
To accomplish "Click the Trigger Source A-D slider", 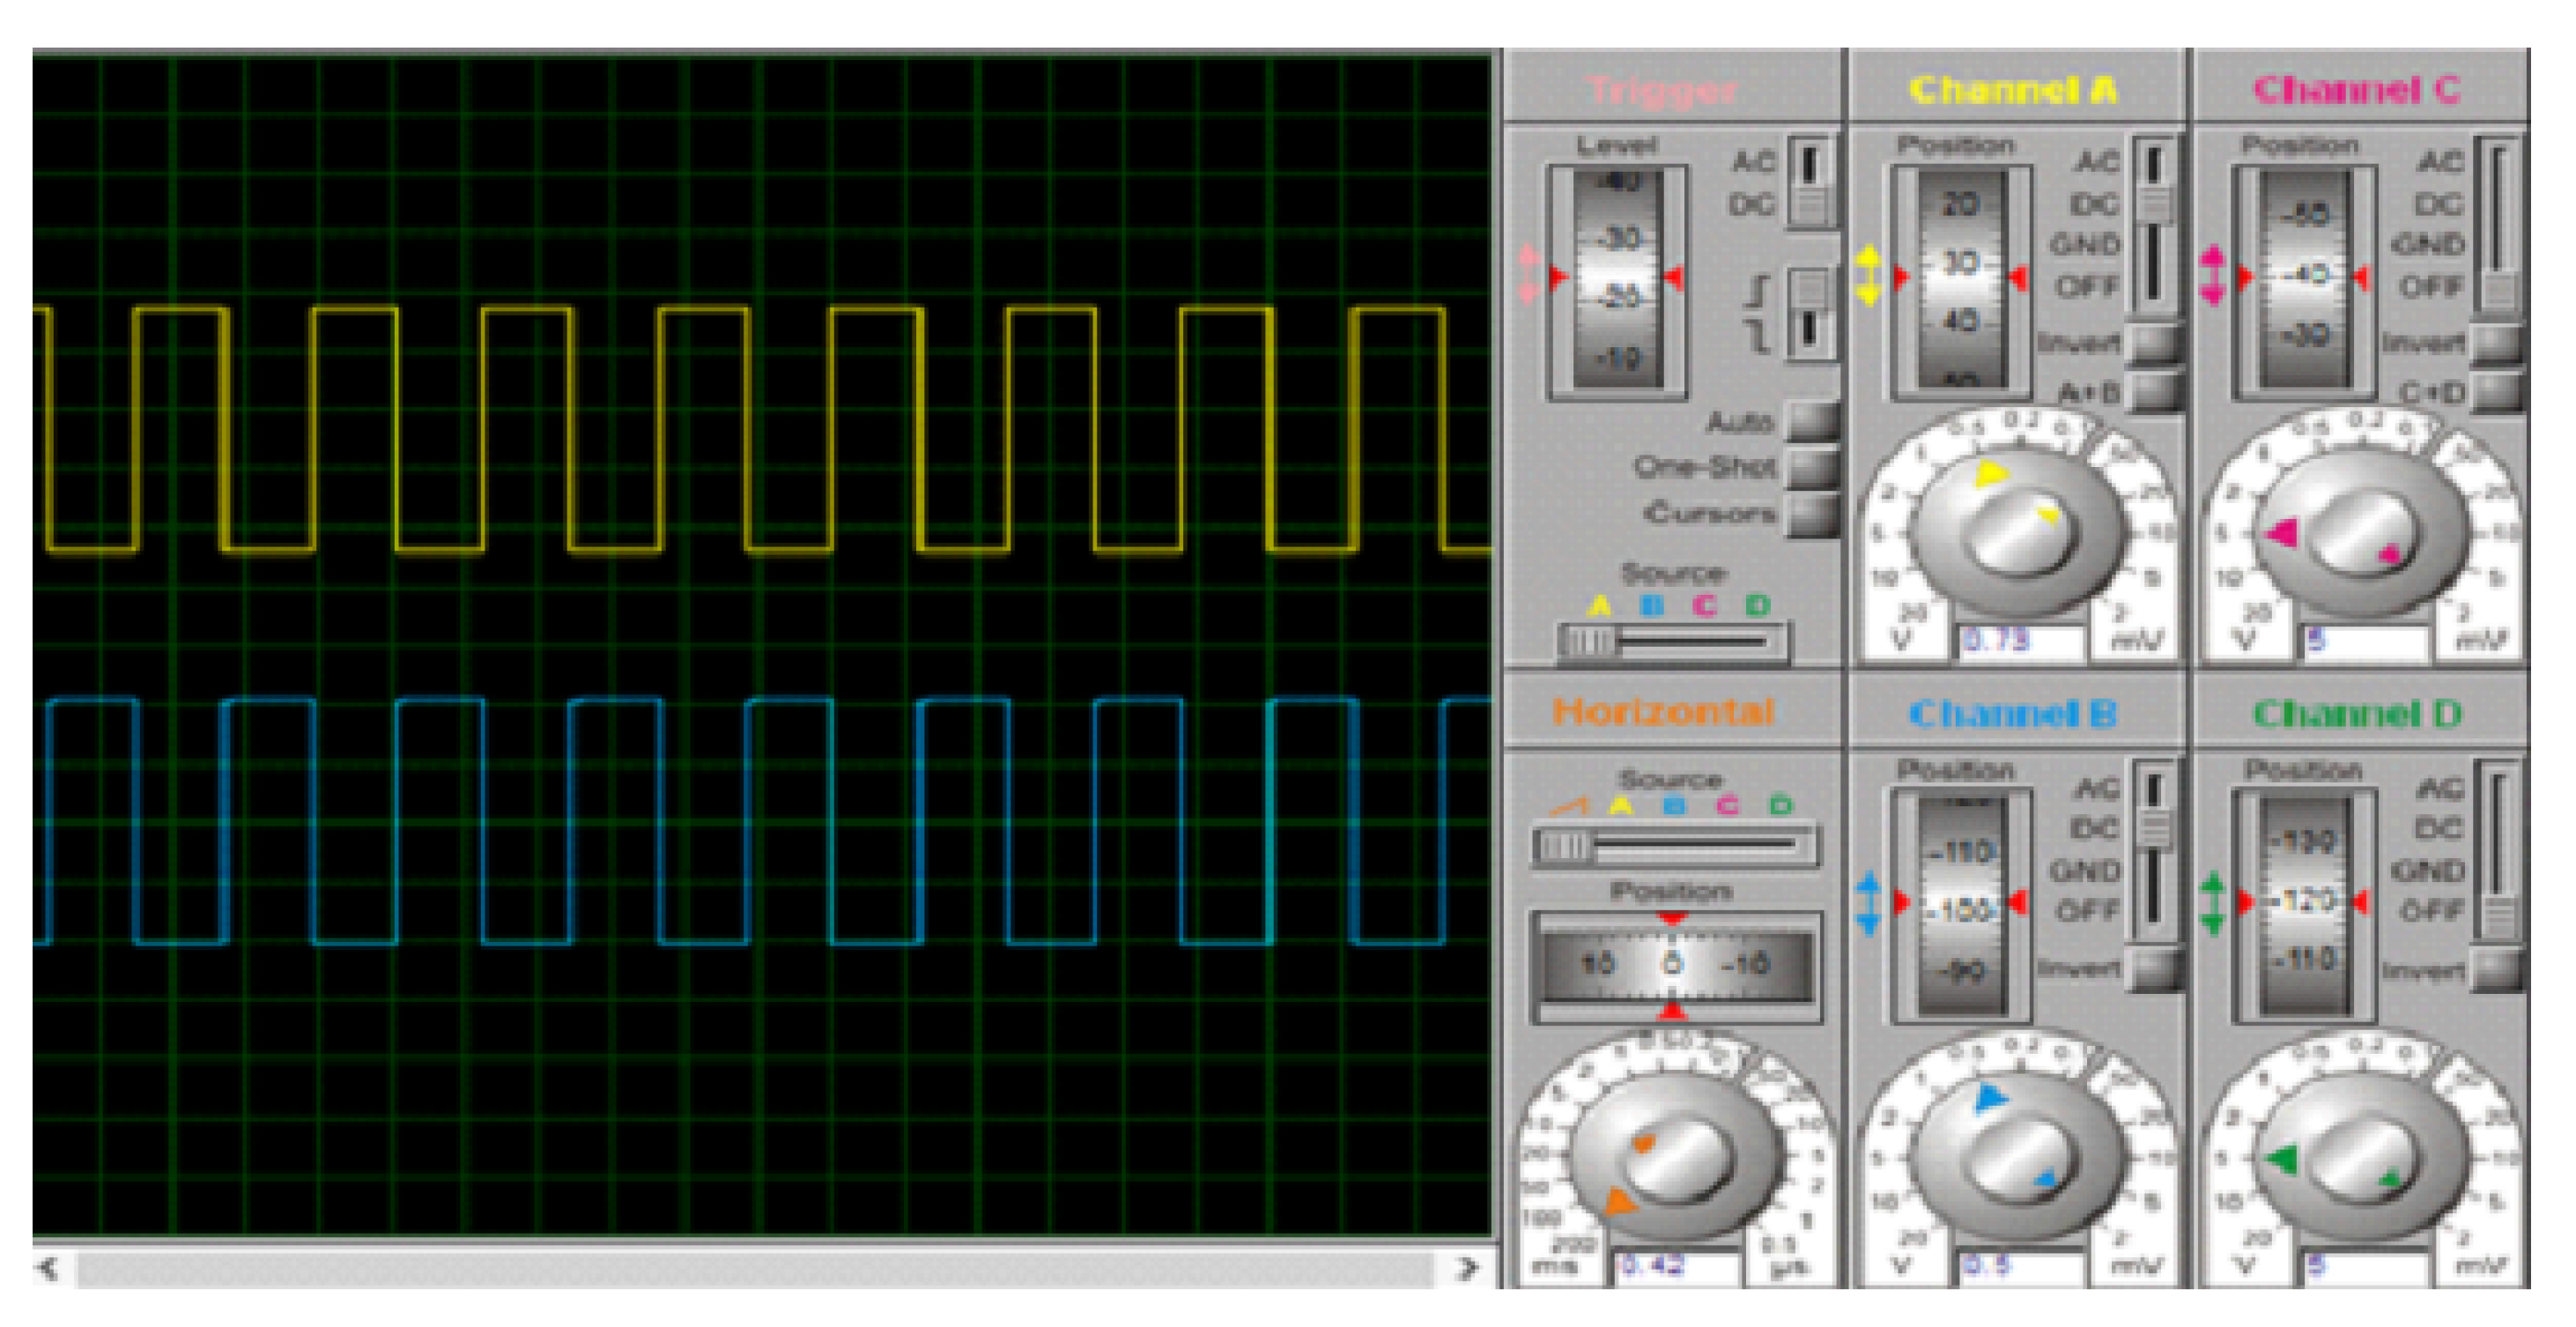I will tap(1675, 641).
